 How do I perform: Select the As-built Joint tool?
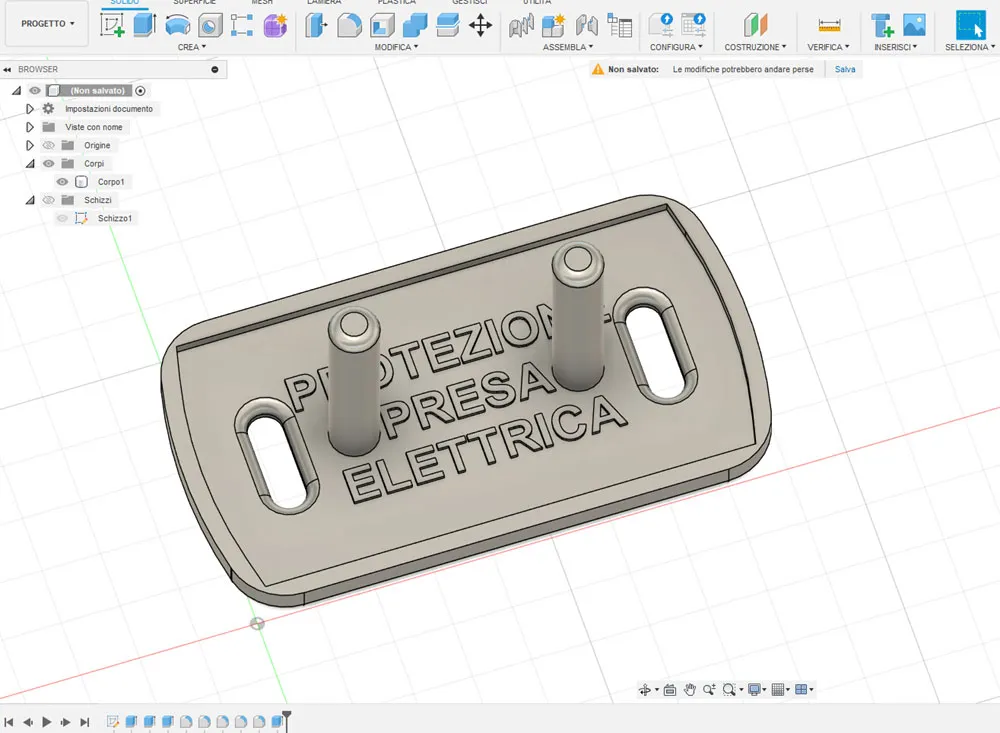point(587,26)
